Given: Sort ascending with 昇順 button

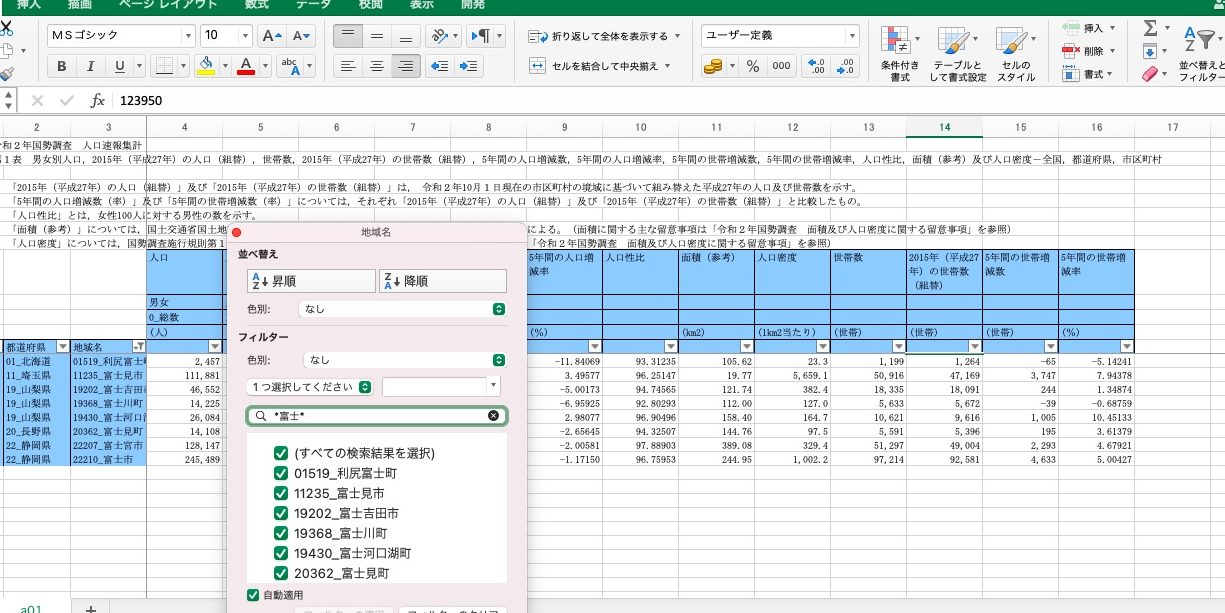Looking at the screenshot, I should click(x=310, y=281).
